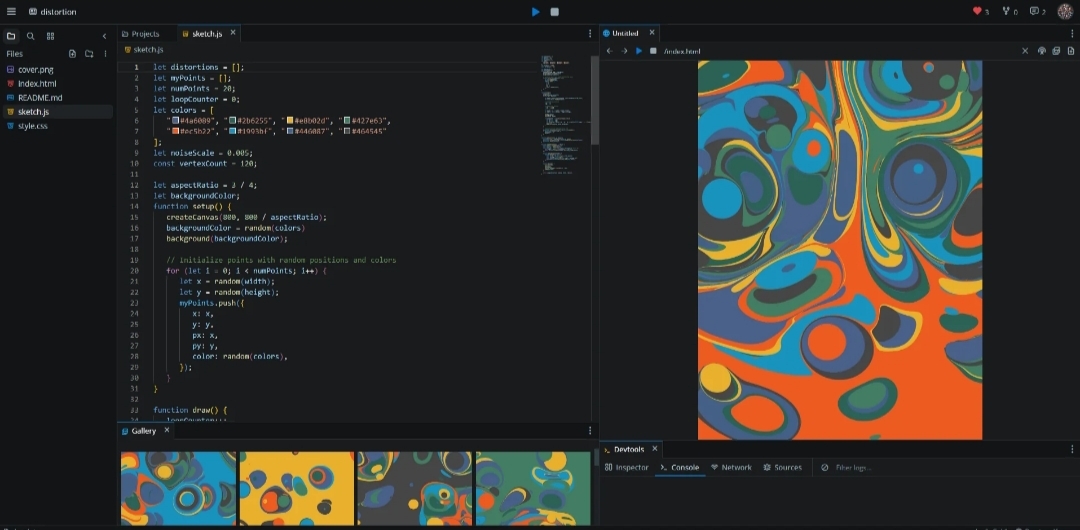Switch to the Projects tab
The height and width of the screenshot is (530, 1080).
click(x=146, y=34)
